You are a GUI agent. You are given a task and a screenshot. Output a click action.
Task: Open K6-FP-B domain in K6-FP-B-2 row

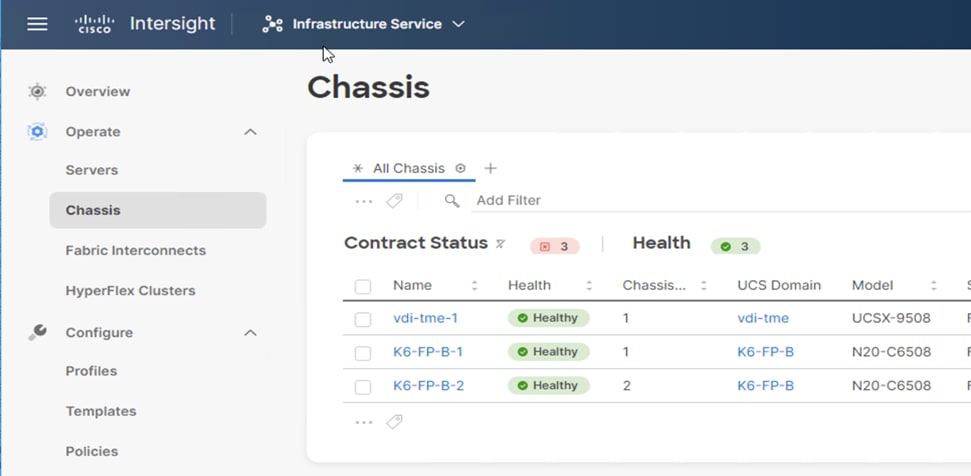coord(765,386)
